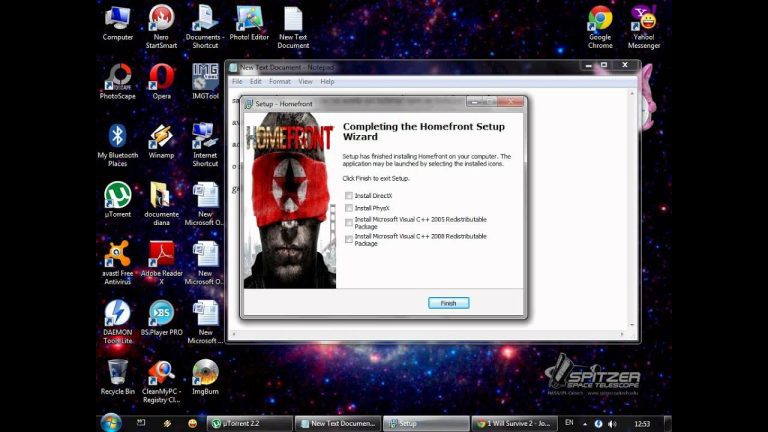Open Notepad Help menu
This screenshot has width=768, height=432.
[327, 82]
